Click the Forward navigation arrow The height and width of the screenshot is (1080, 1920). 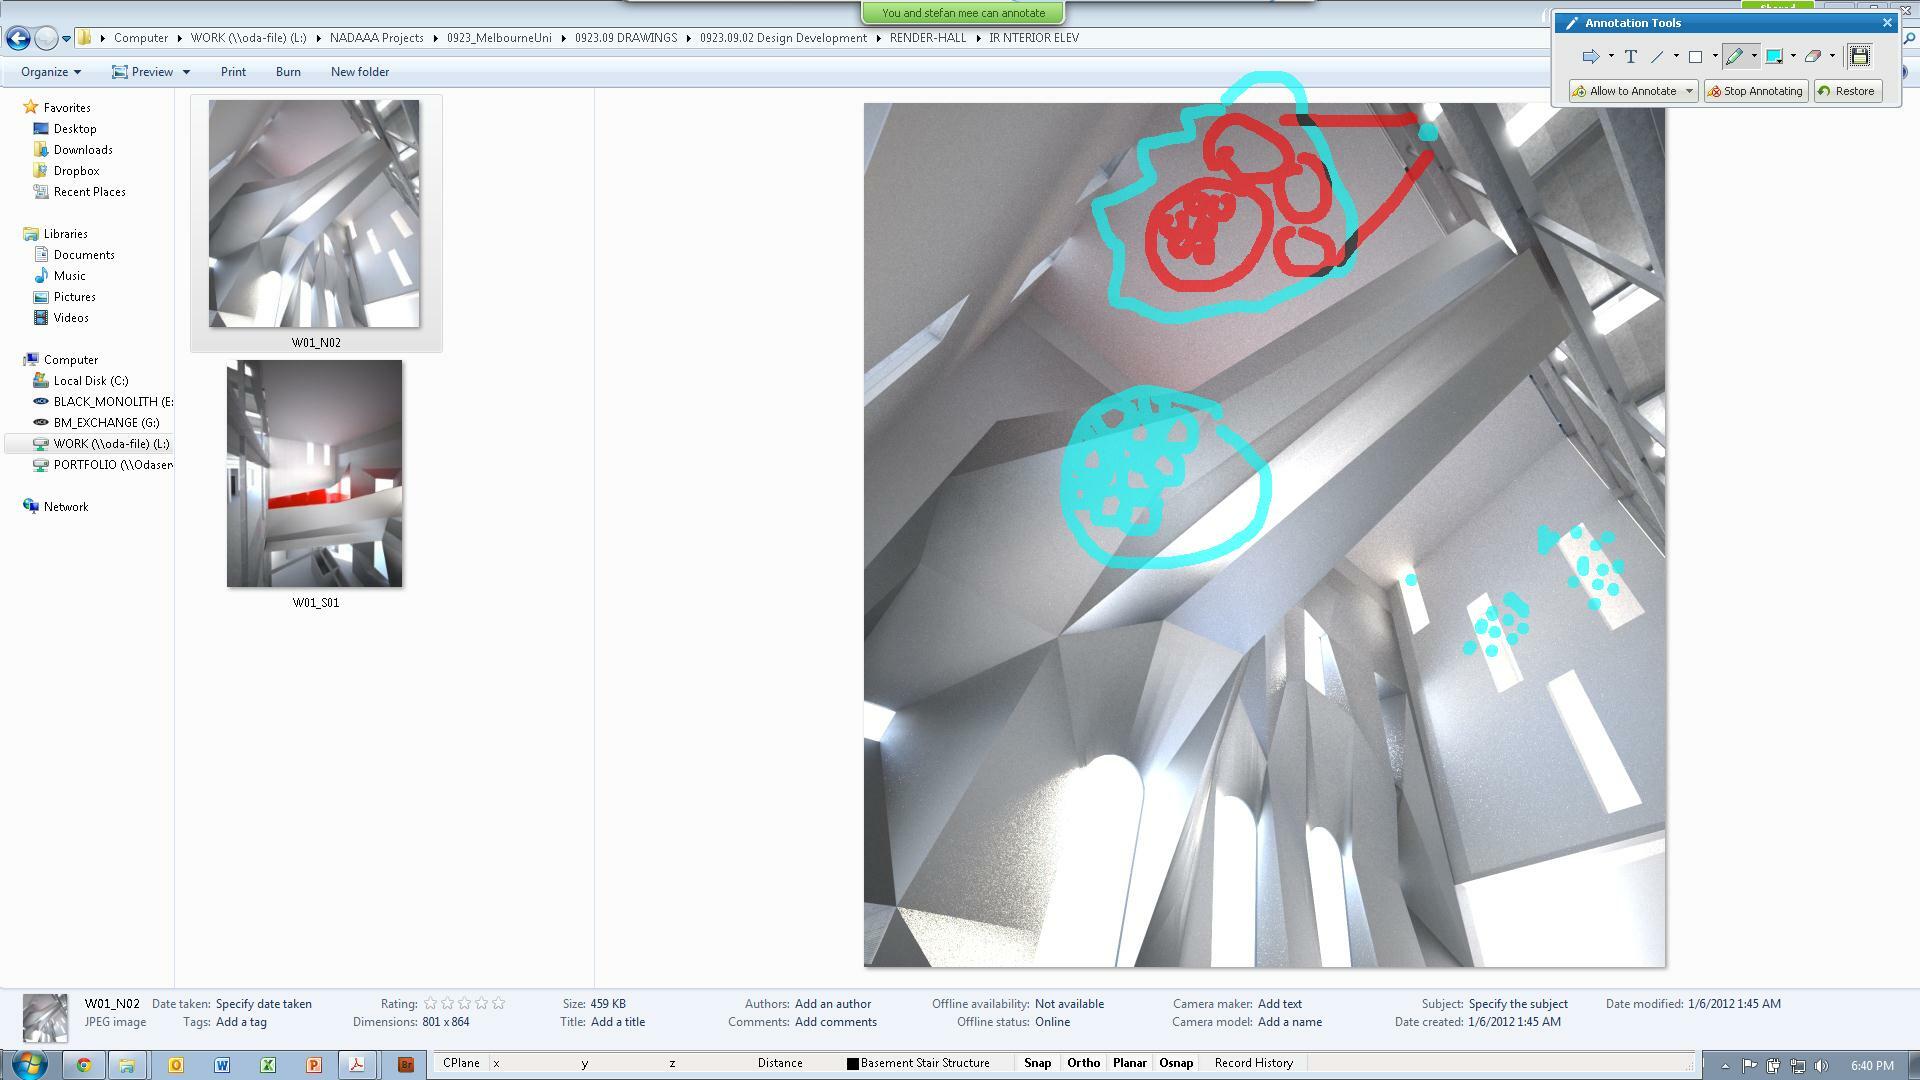[45, 38]
